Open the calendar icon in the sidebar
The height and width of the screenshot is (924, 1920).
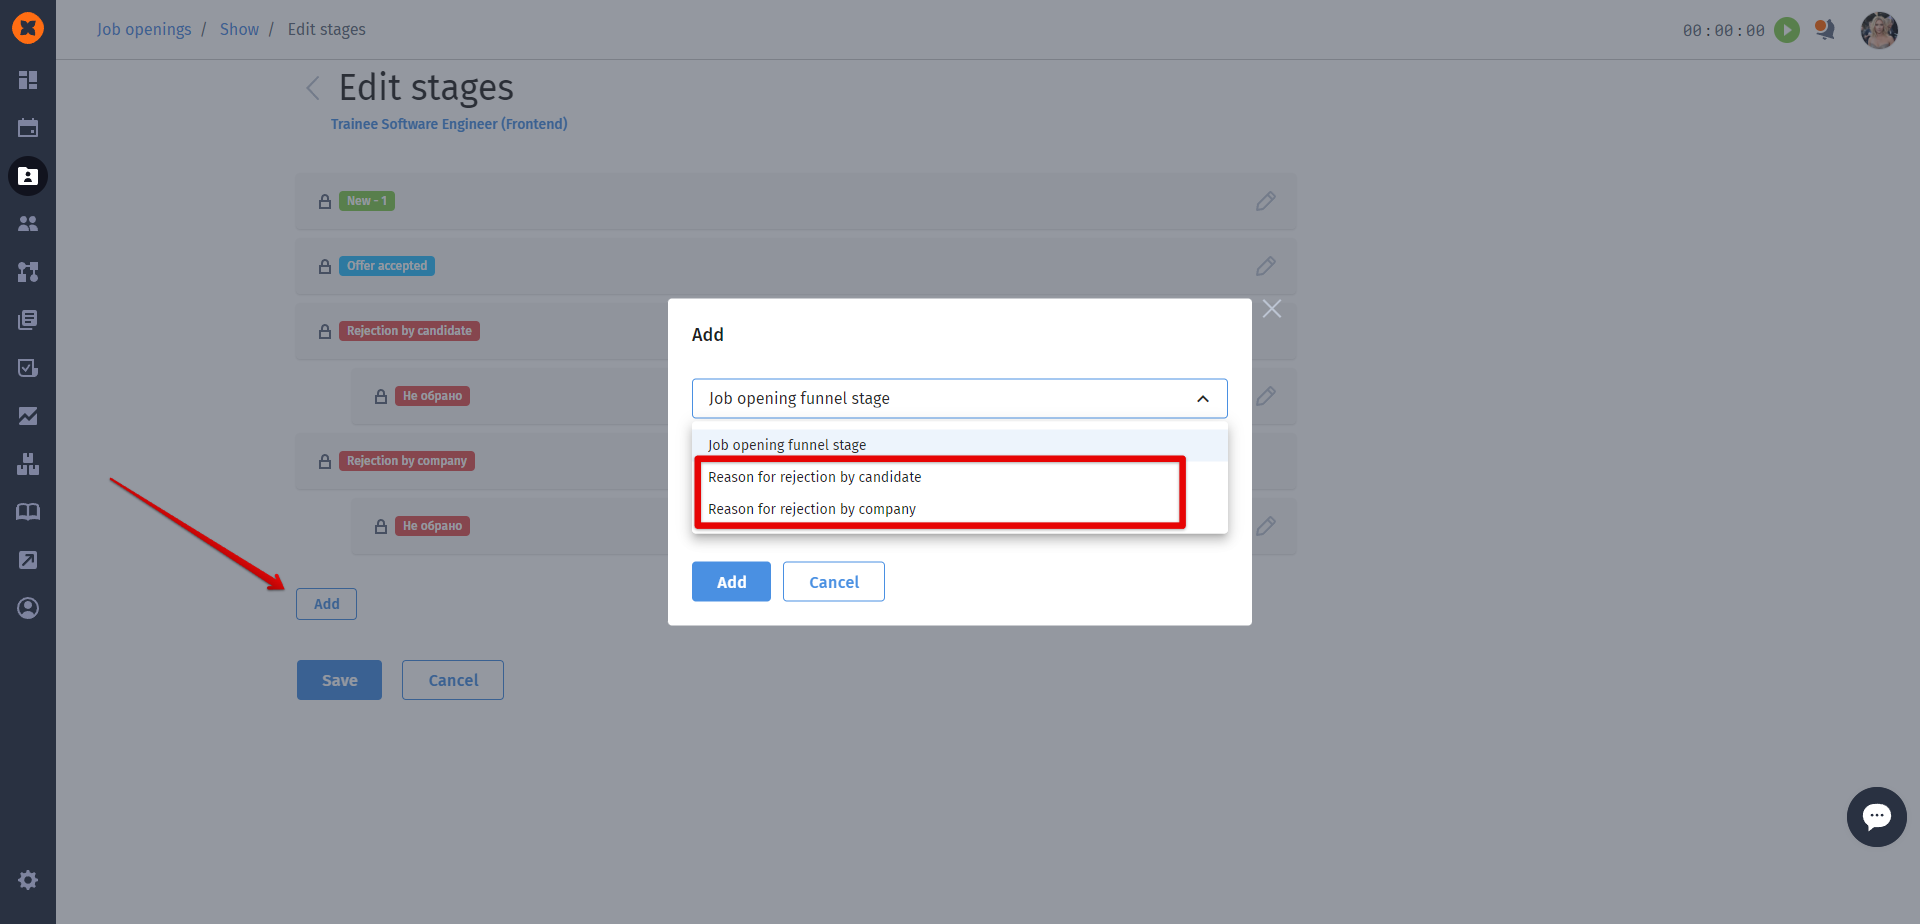coord(28,128)
